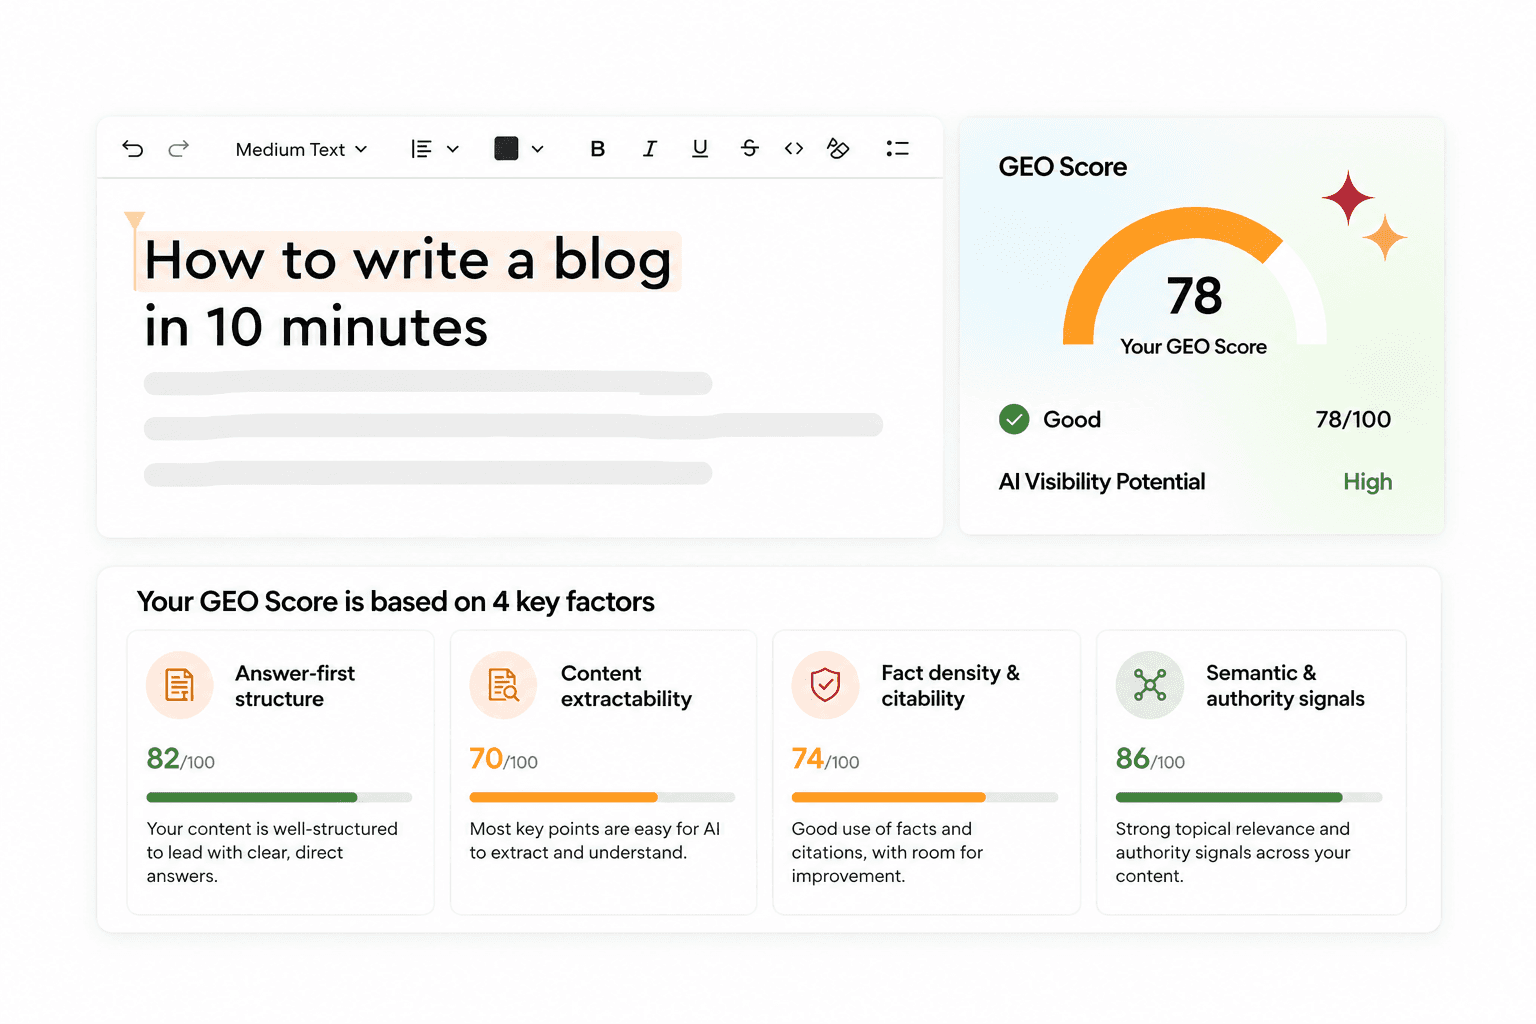The height and width of the screenshot is (1024, 1536).
Task: Click the 'AI Visibility Potential' label
Action: pos(1101,482)
